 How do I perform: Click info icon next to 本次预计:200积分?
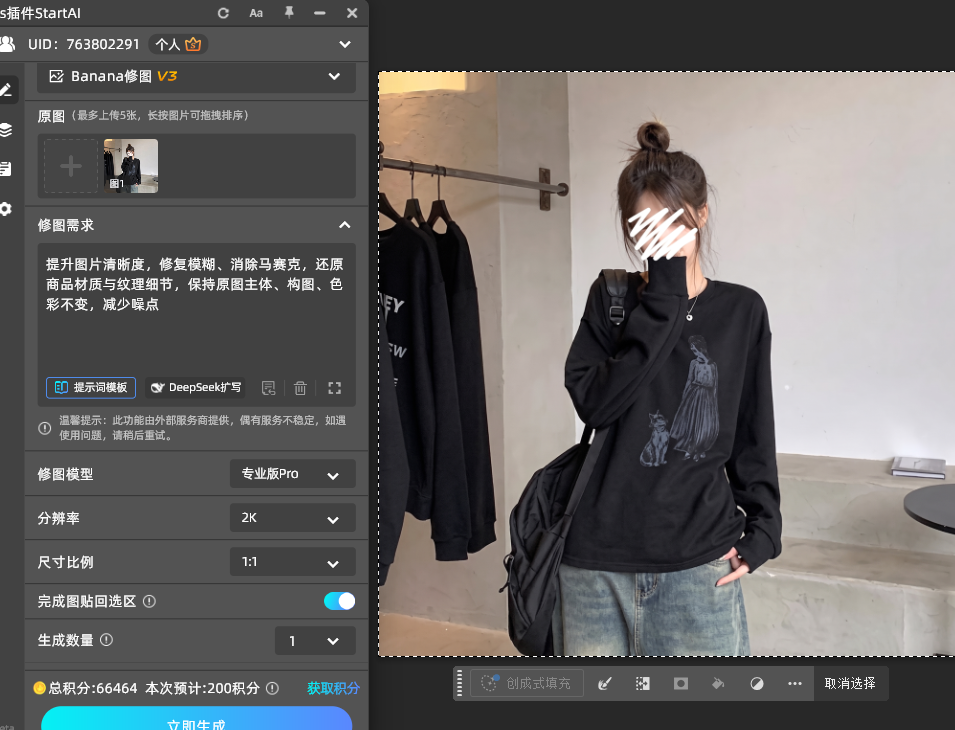pos(272,688)
